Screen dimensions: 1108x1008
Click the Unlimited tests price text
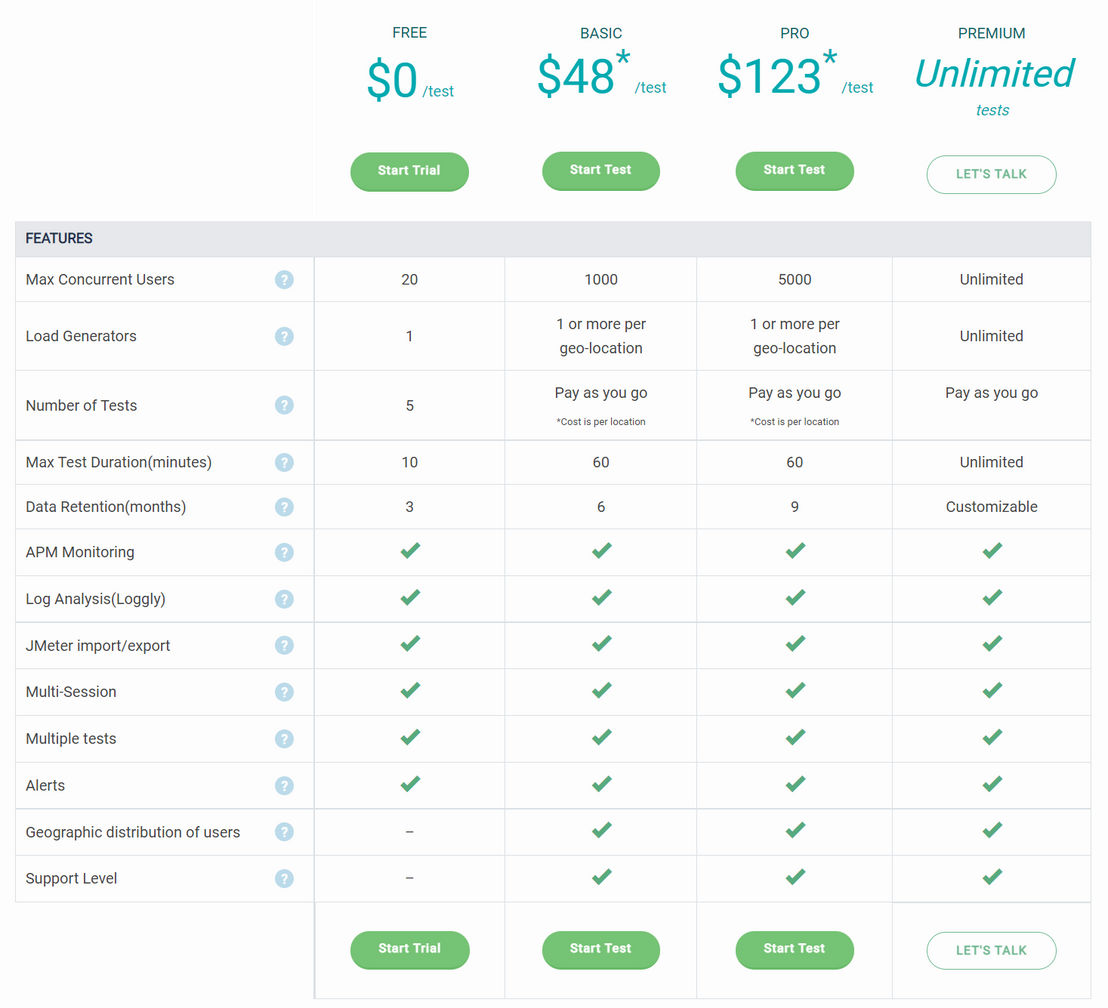pos(994,86)
